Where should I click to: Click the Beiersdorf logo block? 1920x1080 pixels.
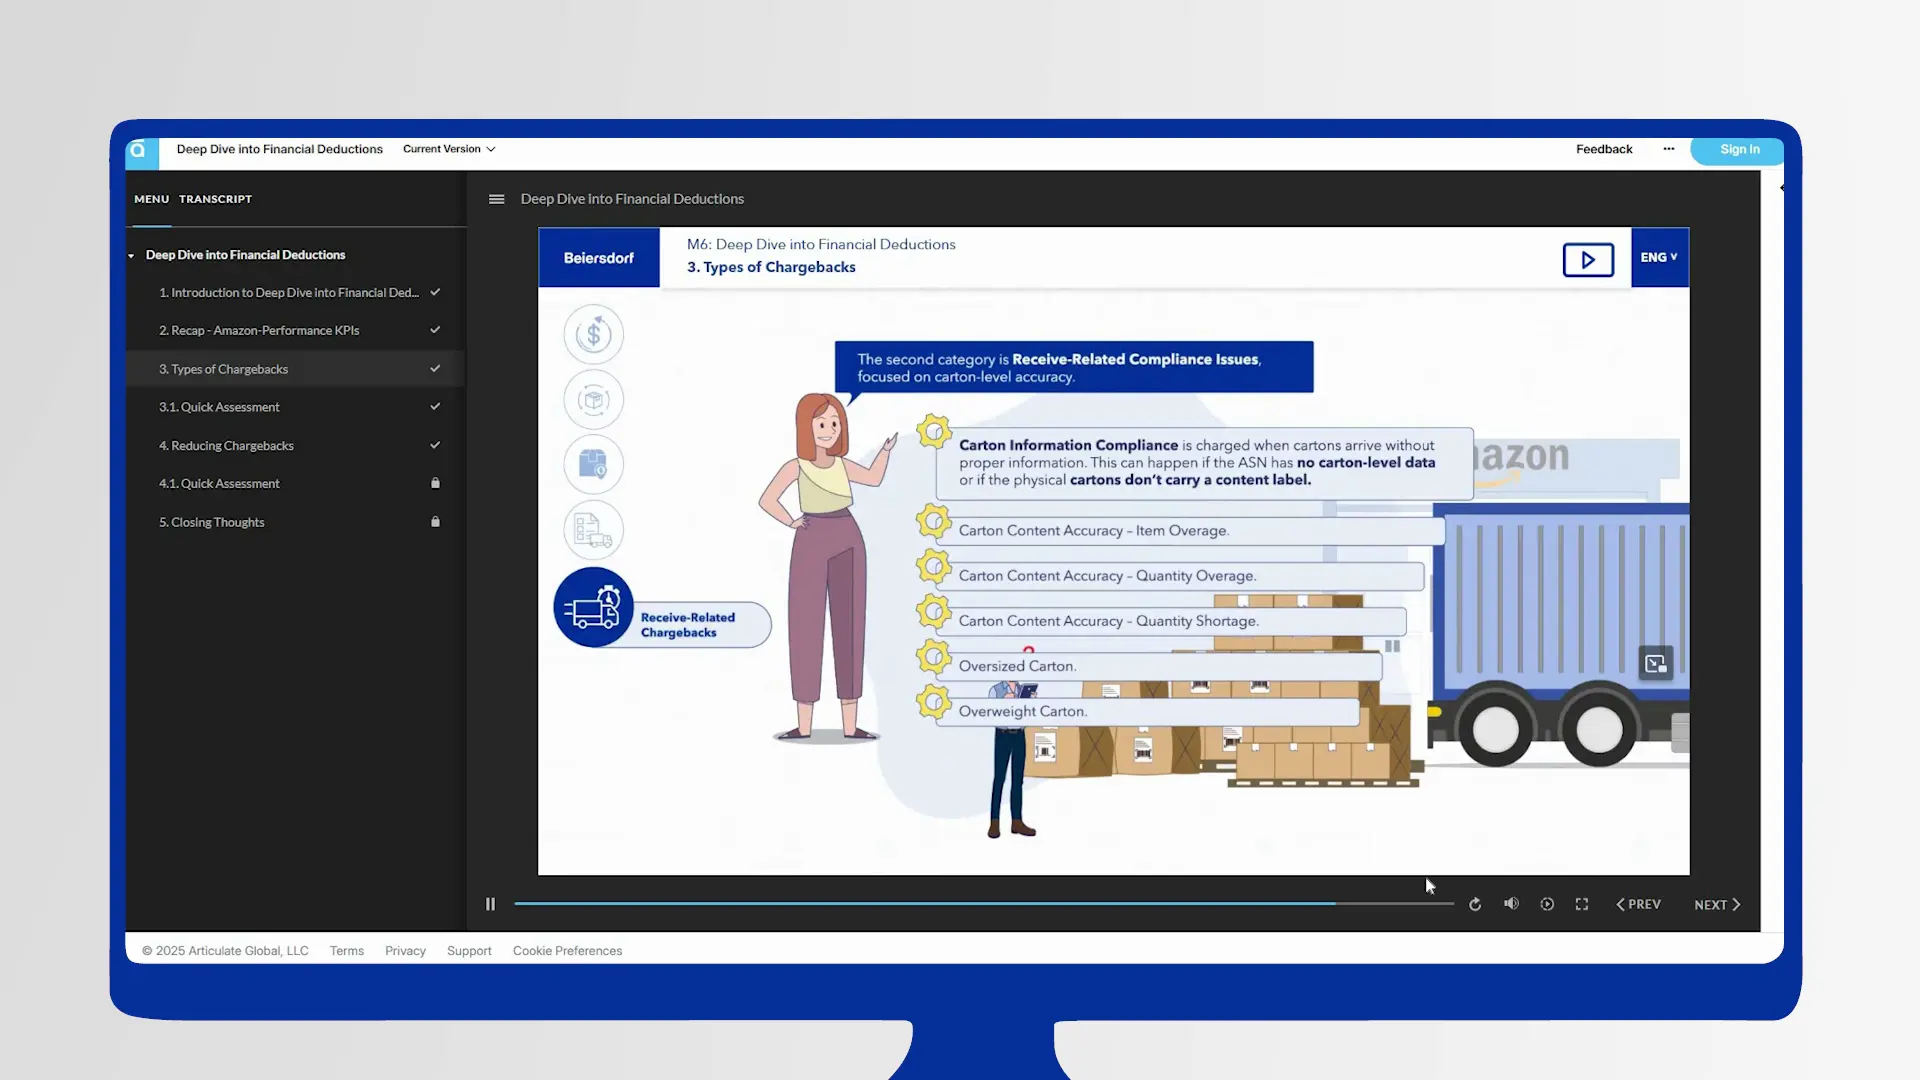(x=599, y=258)
